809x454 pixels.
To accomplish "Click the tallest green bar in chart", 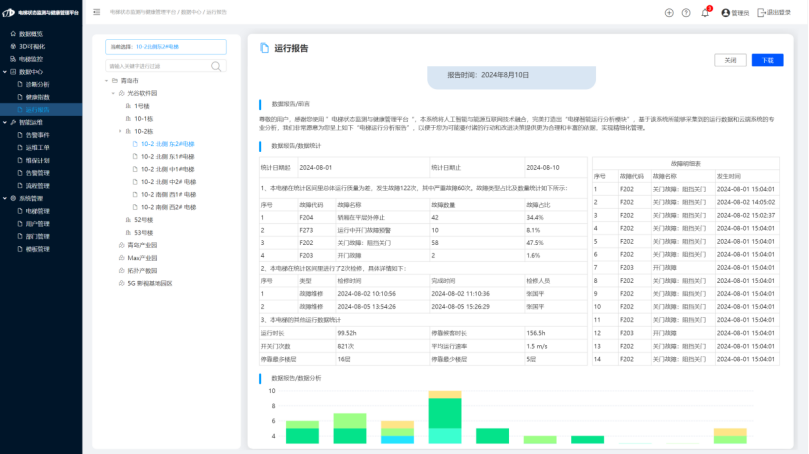I will (x=443, y=413).
